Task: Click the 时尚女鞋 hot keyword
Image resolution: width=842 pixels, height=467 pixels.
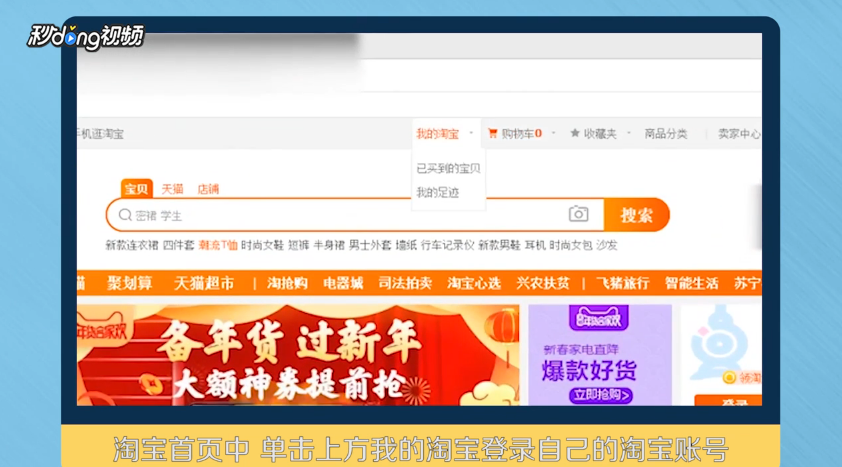Action: click(x=262, y=245)
